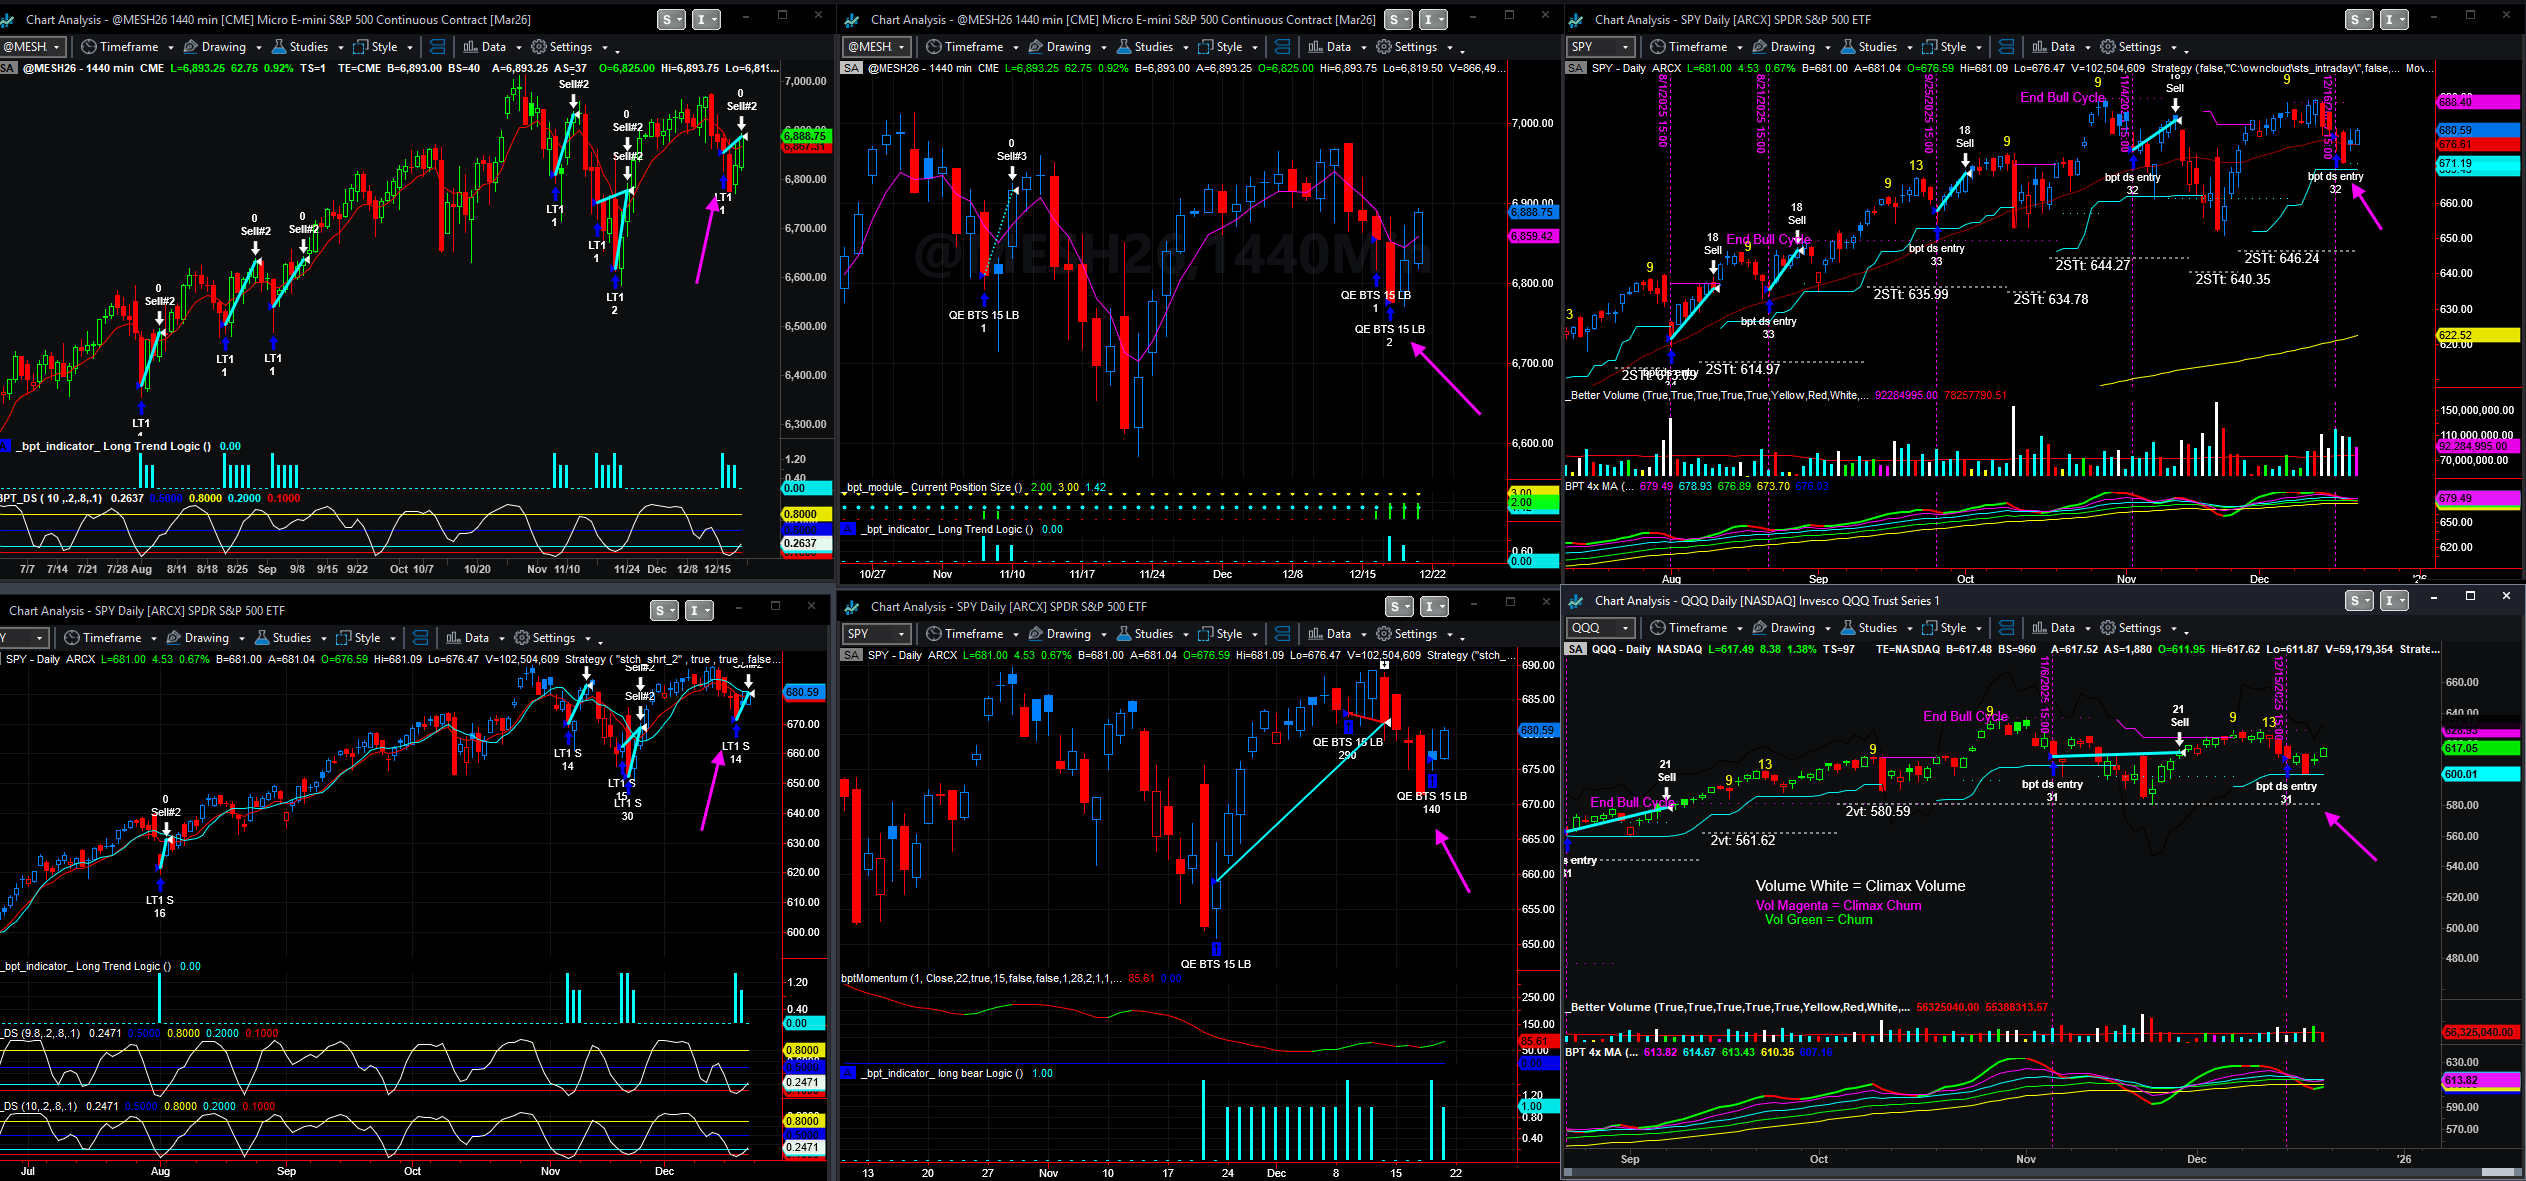Click blue link icon in top-right SPY chart toolbar

pyautogui.click(x=2007, y=47)
